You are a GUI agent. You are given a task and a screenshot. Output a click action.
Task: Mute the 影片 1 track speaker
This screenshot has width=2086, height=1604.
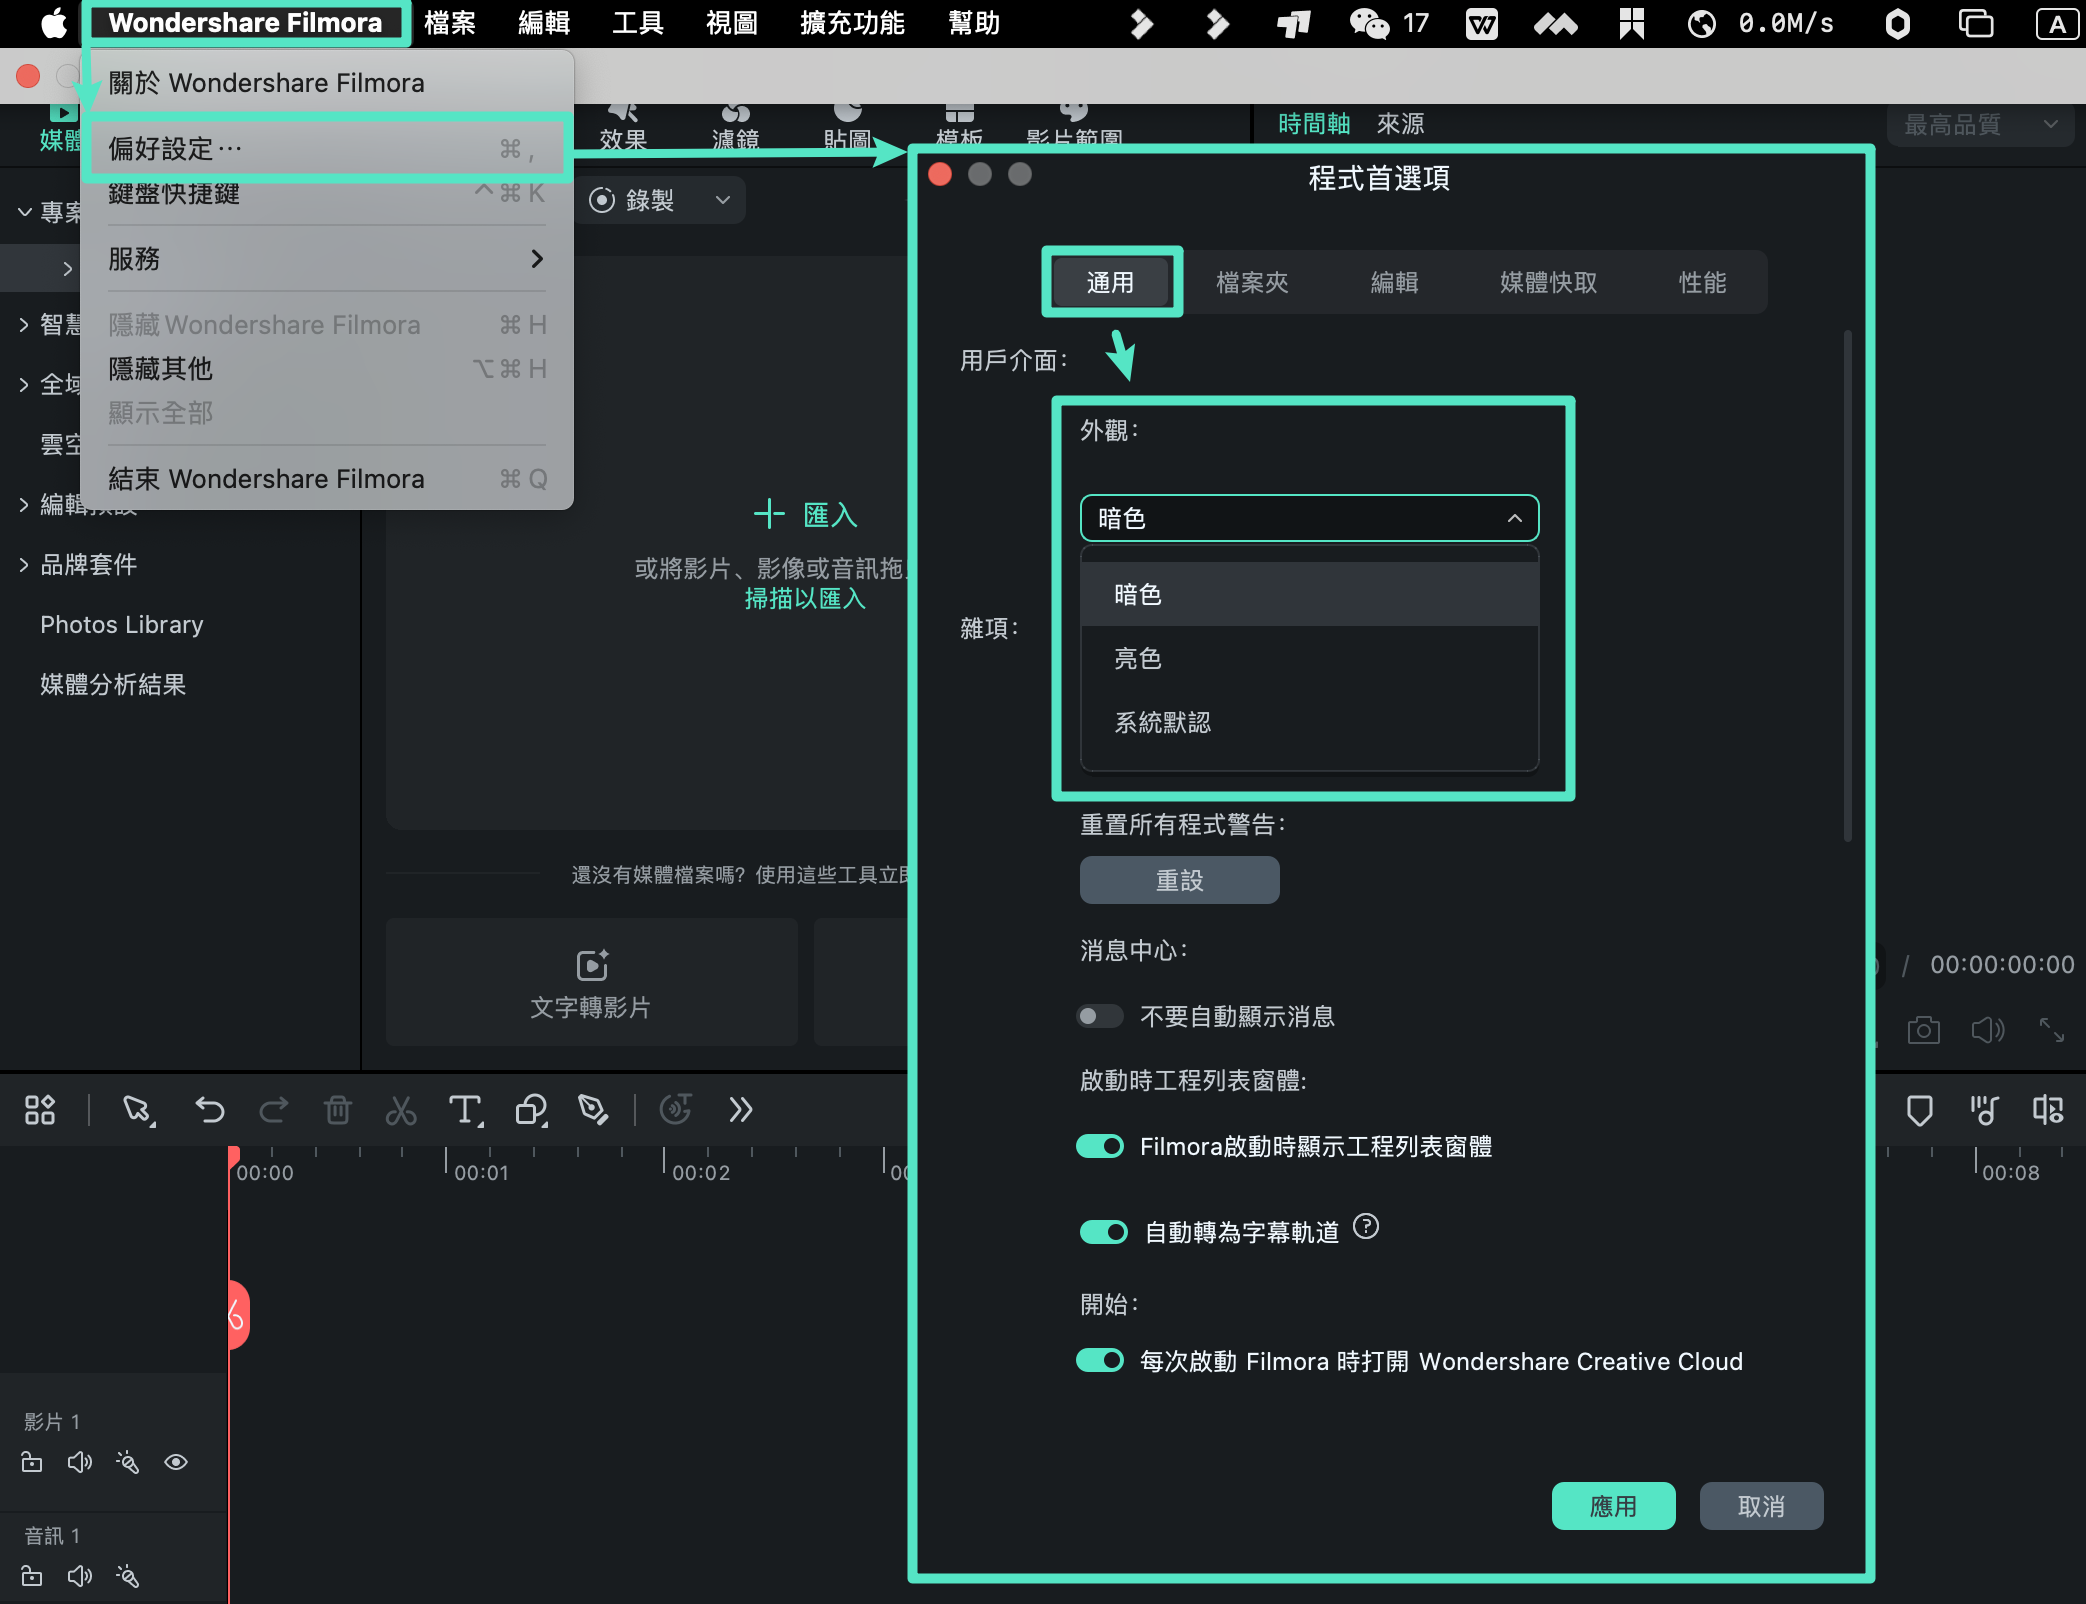80,1462
